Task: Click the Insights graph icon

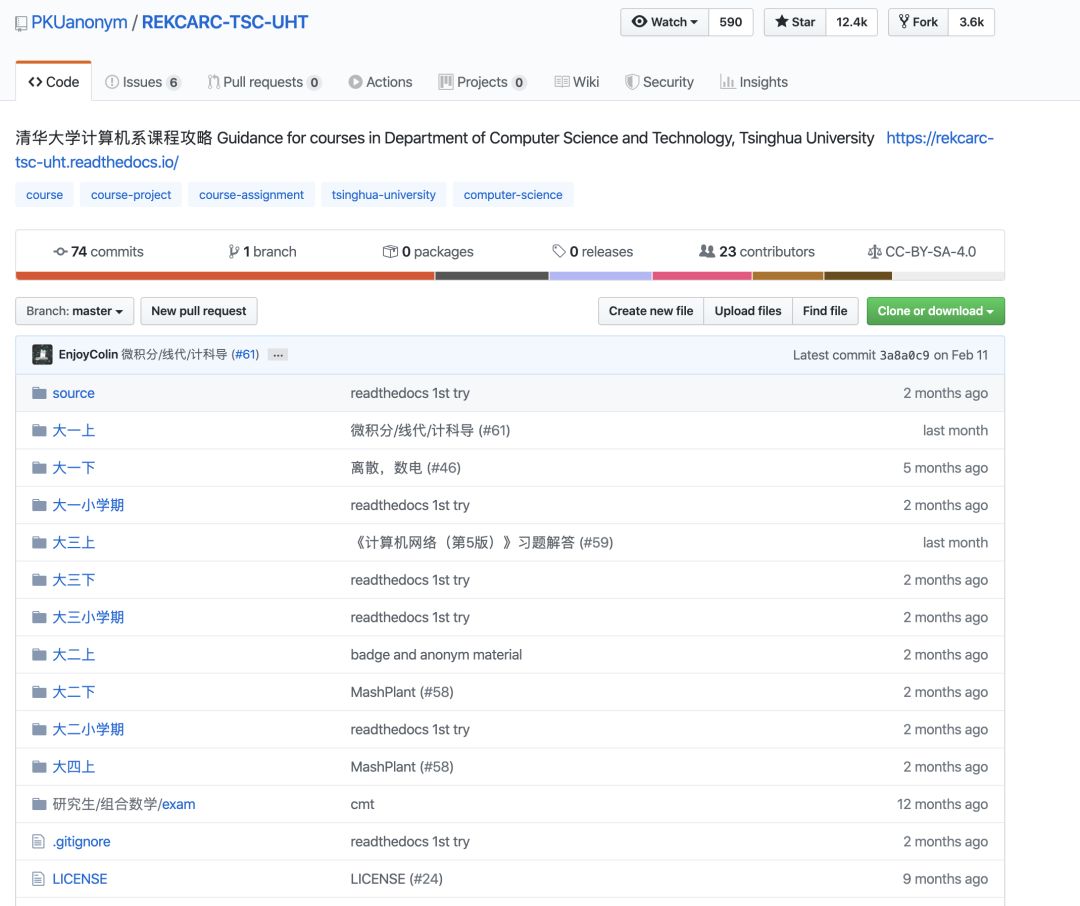Action: [727, 82]
